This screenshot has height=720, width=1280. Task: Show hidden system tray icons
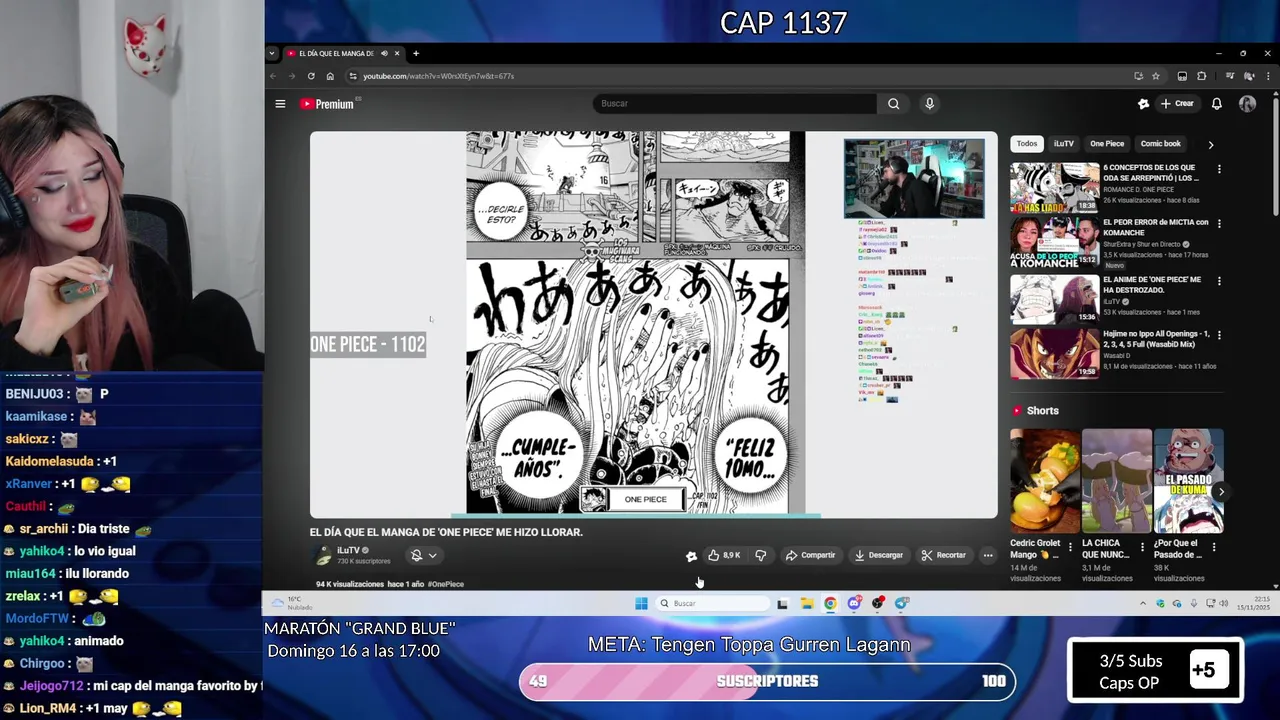pos(1143,603)
